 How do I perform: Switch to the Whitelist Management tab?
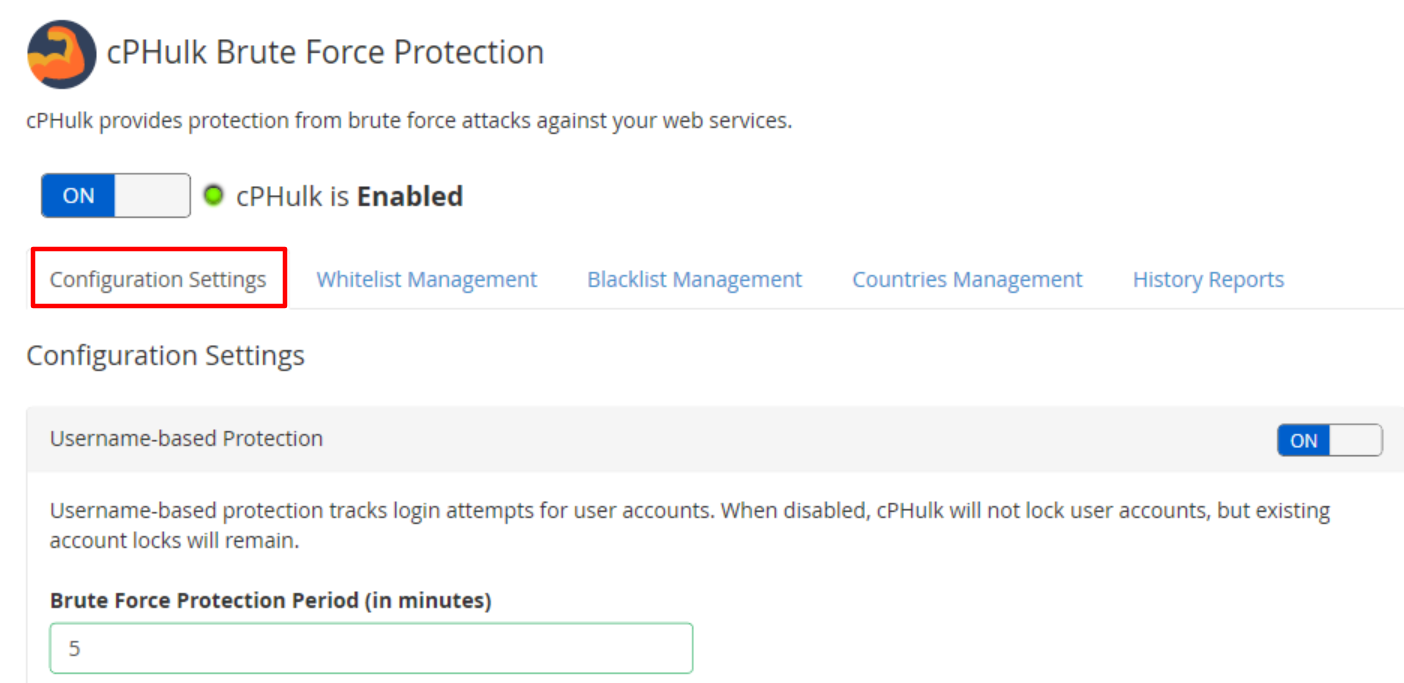pos(427,279)
